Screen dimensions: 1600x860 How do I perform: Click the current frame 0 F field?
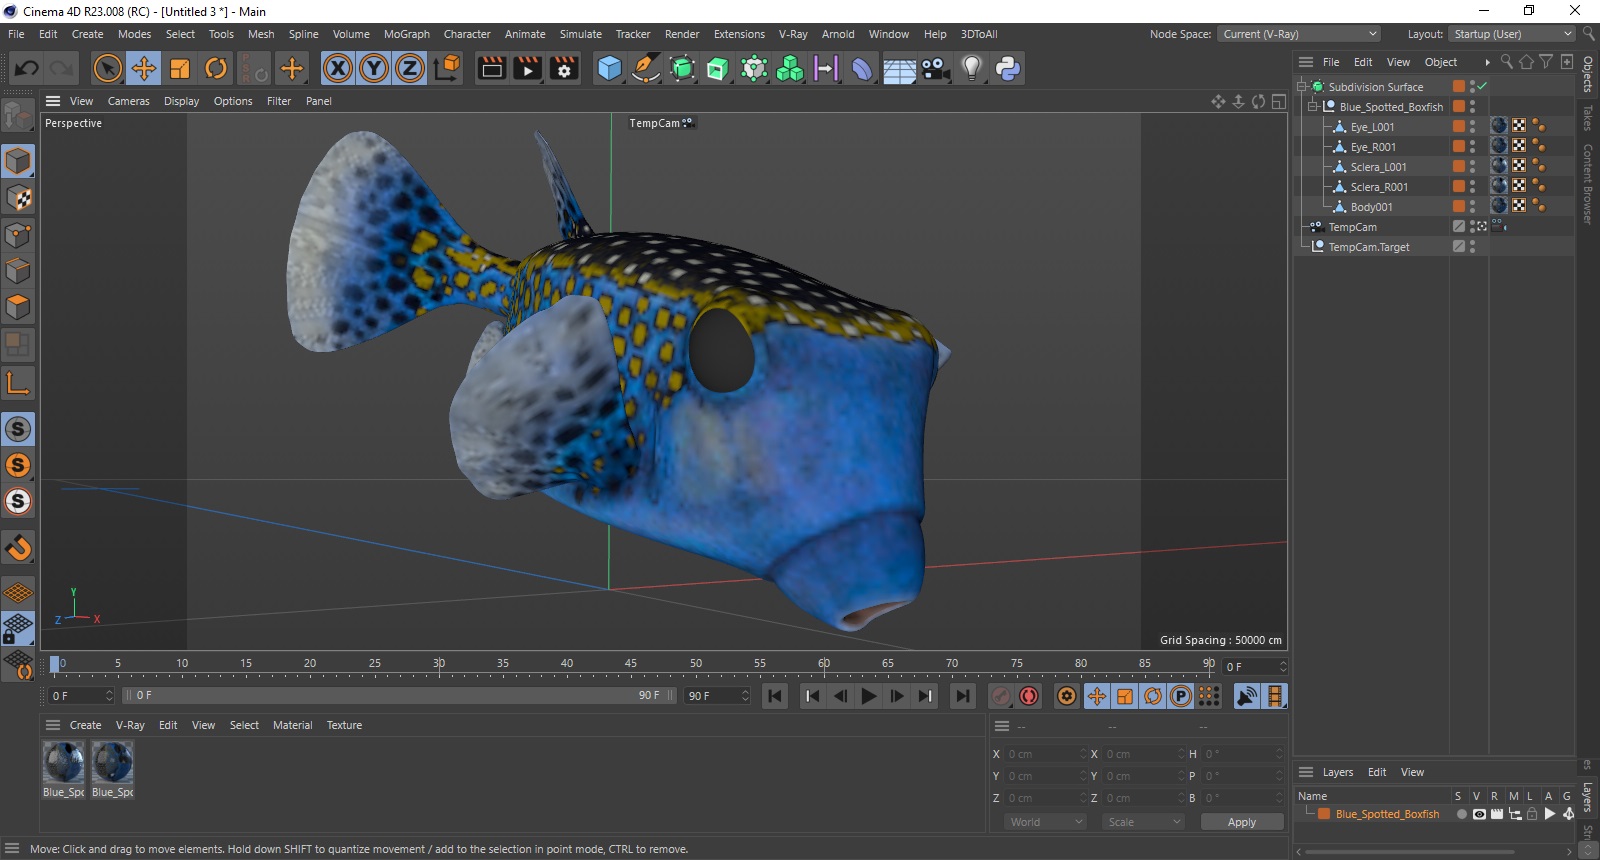point(82,696)
